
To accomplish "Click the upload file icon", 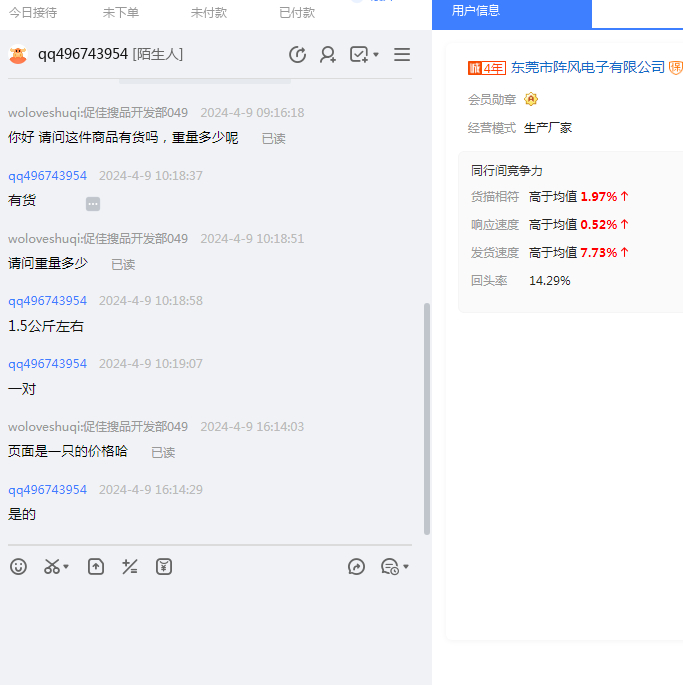I will [x=96, y=567].
